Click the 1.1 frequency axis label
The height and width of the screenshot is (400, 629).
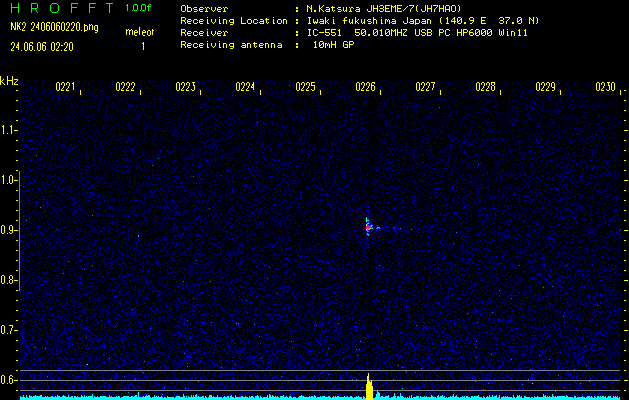click(x=9, y=130)
